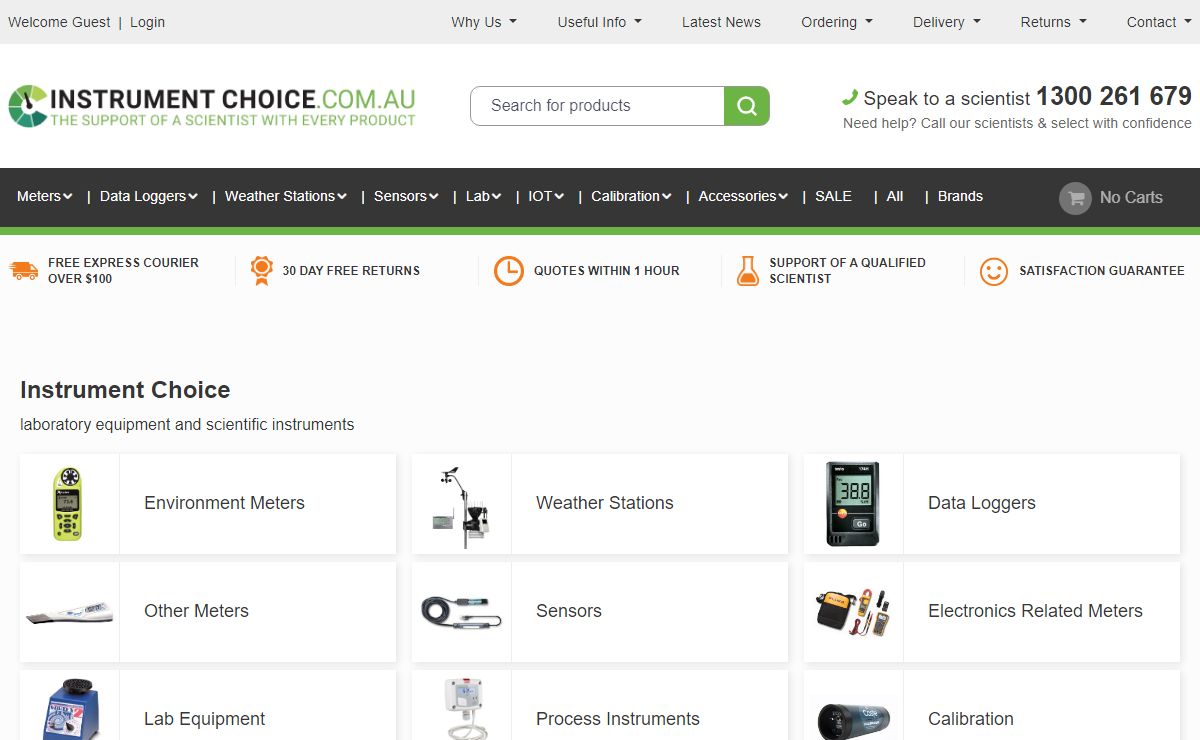Open Data Loggers product image

pos(853,504)
